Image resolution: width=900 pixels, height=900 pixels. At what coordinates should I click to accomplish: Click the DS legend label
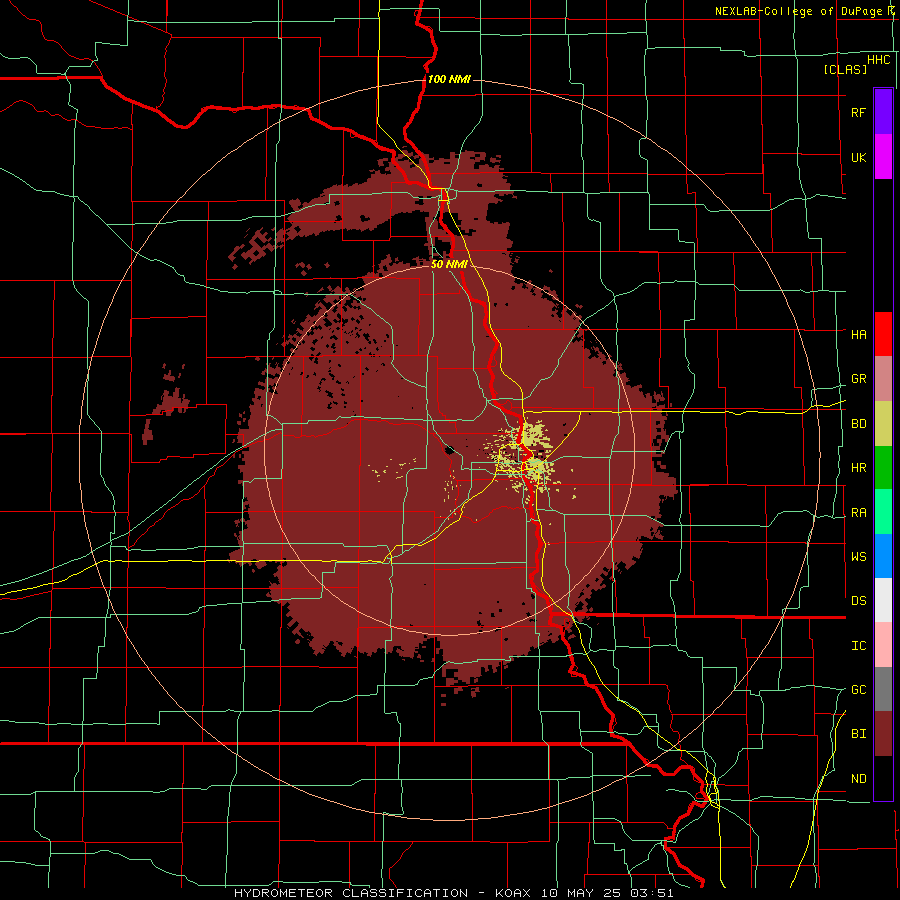(858, 600)
